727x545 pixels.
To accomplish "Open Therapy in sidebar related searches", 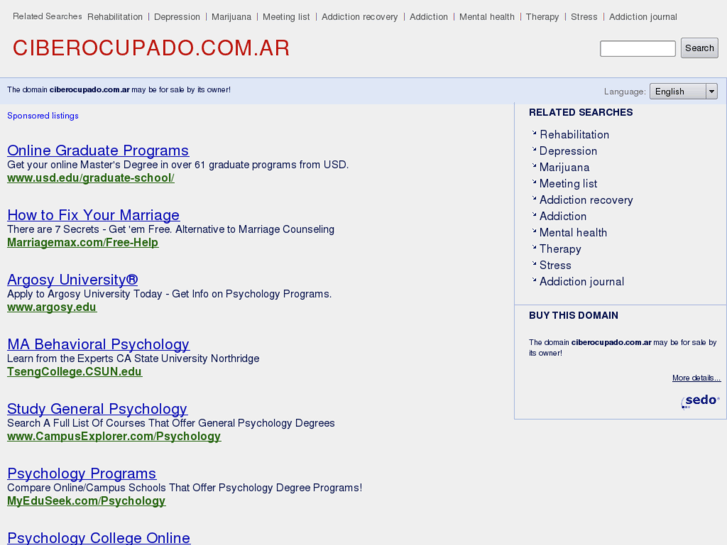I will (x=560, y=249).
